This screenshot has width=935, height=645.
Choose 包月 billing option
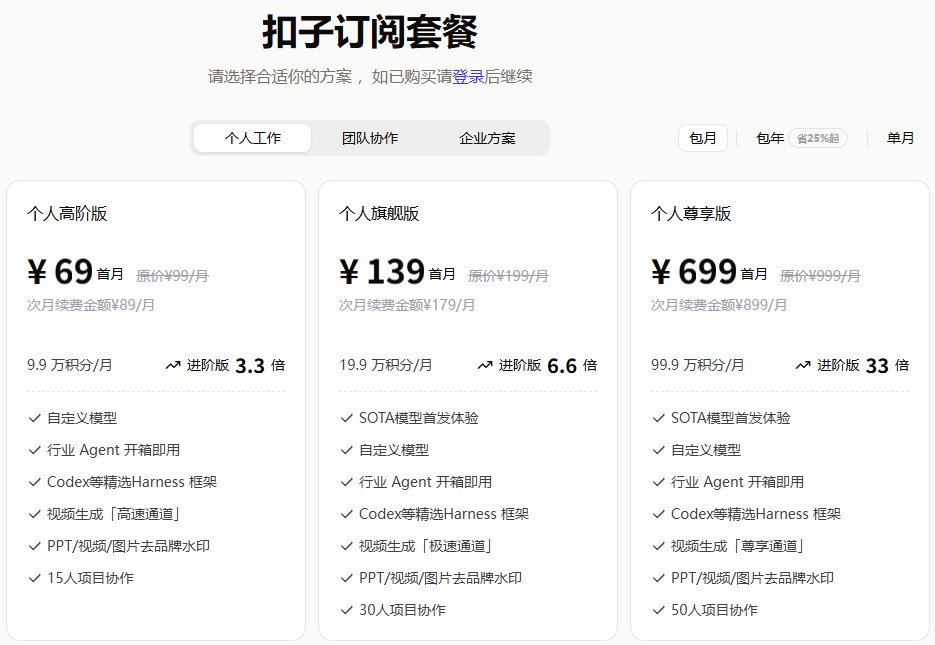point(702,138)
